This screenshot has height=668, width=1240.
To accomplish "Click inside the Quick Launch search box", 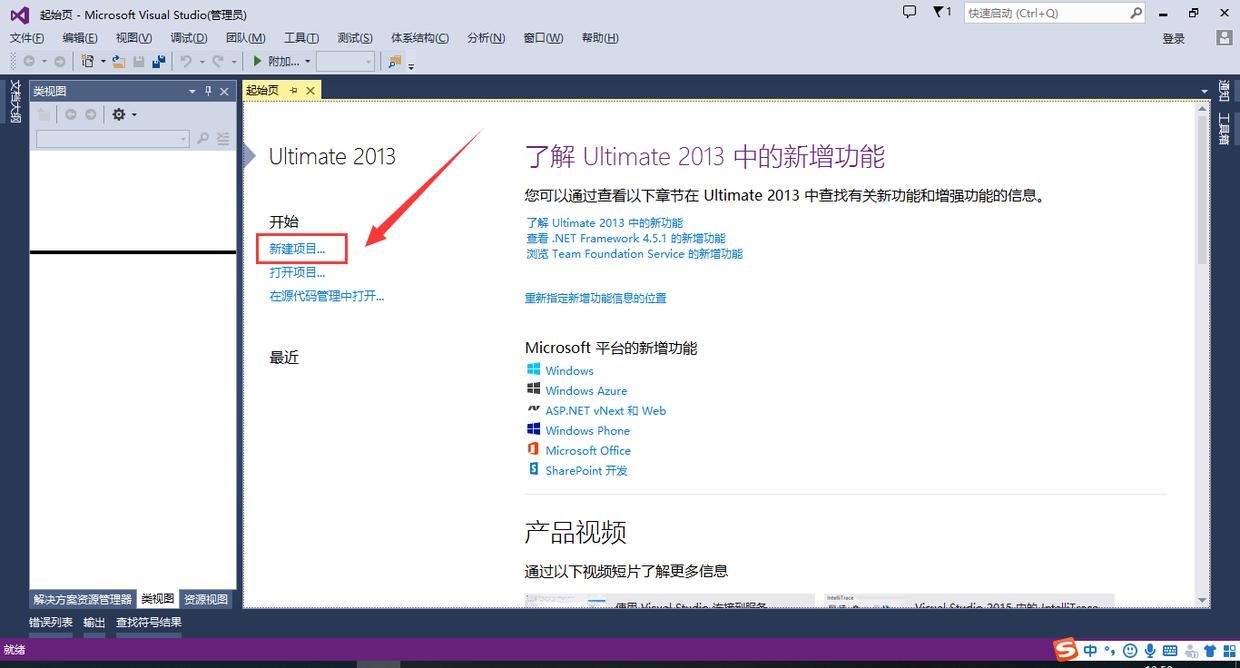I will click(1040, 13).
